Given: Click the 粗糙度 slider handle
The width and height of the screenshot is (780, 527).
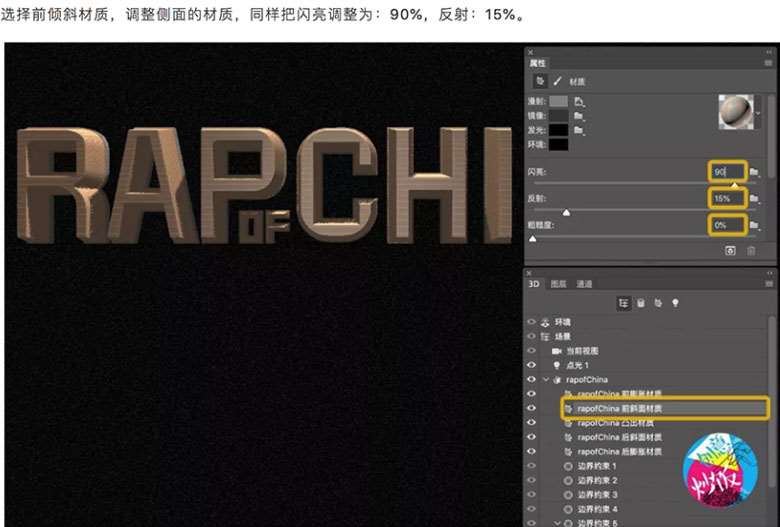Looking at the screenshot, I should (x=533, y=239).
